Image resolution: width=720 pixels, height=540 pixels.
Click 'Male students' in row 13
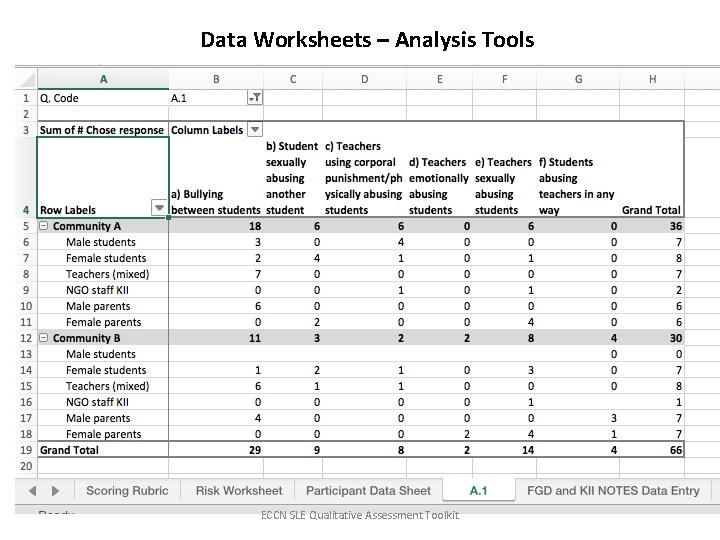[x=101, y=354]
